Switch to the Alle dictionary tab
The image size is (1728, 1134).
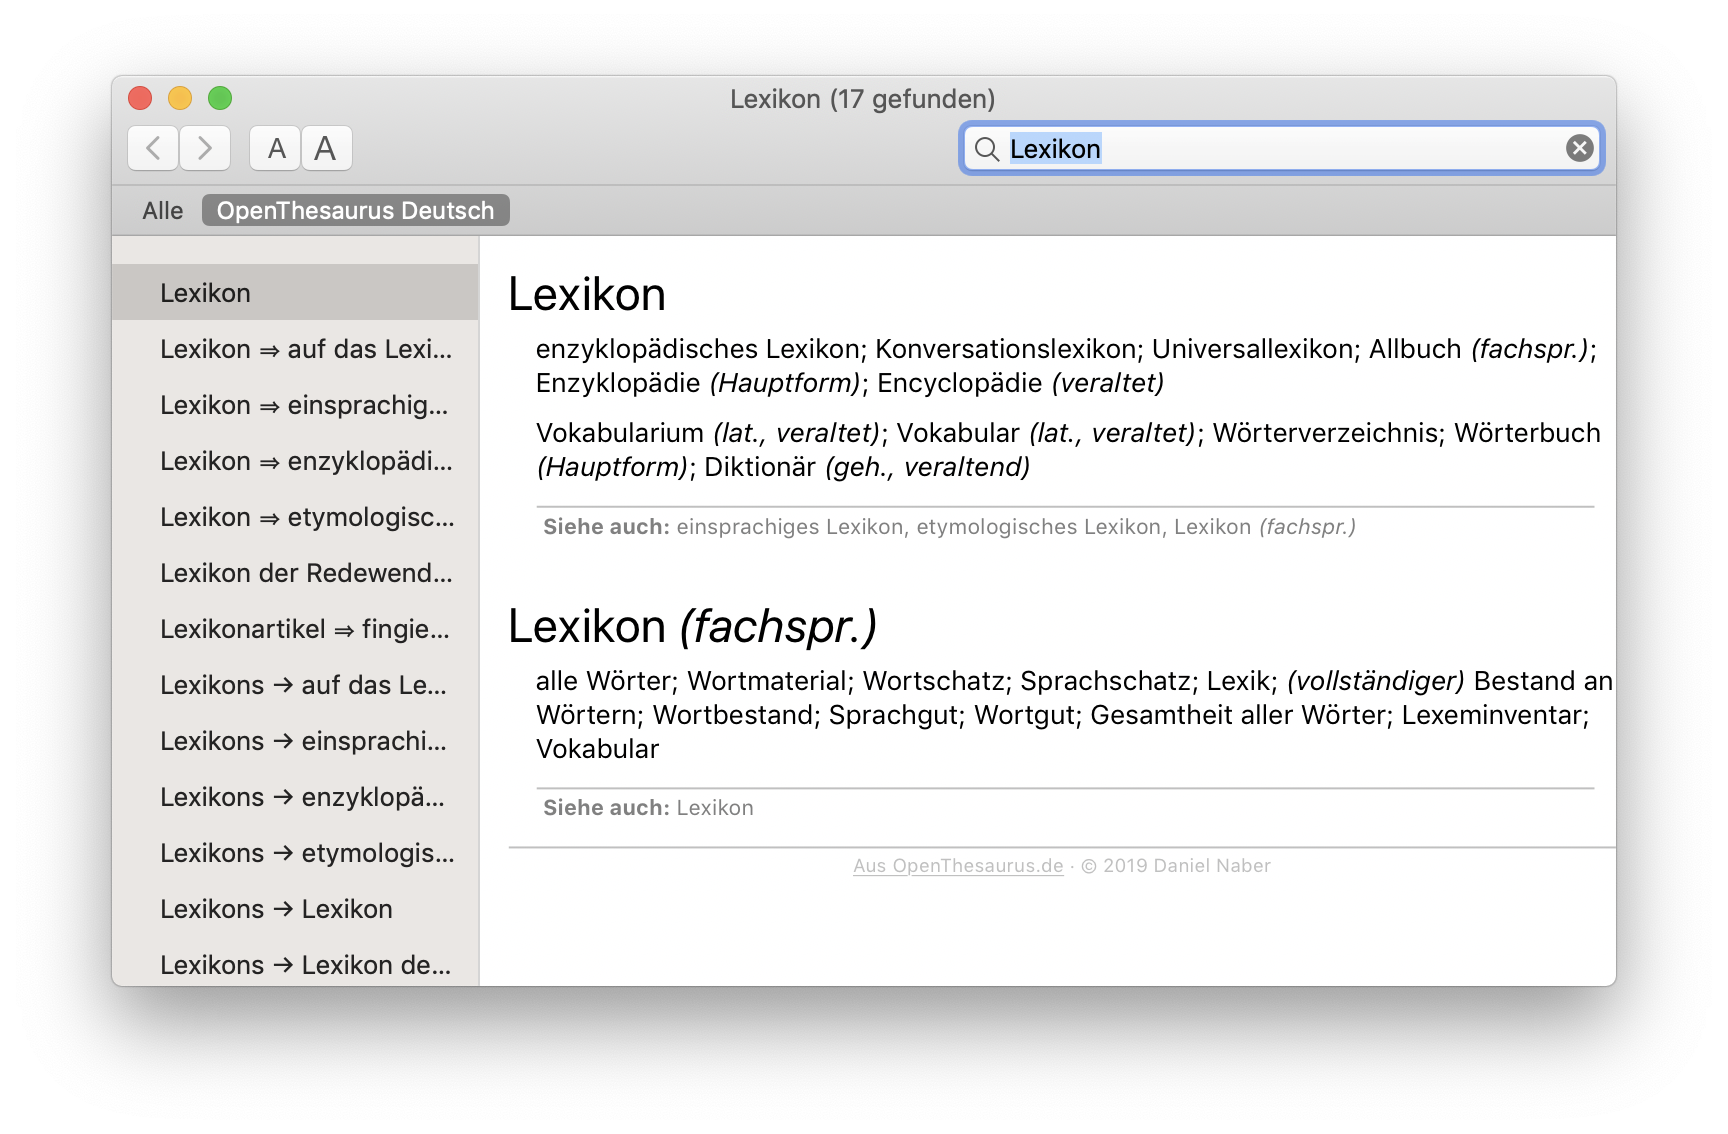[x=162, y=211]
